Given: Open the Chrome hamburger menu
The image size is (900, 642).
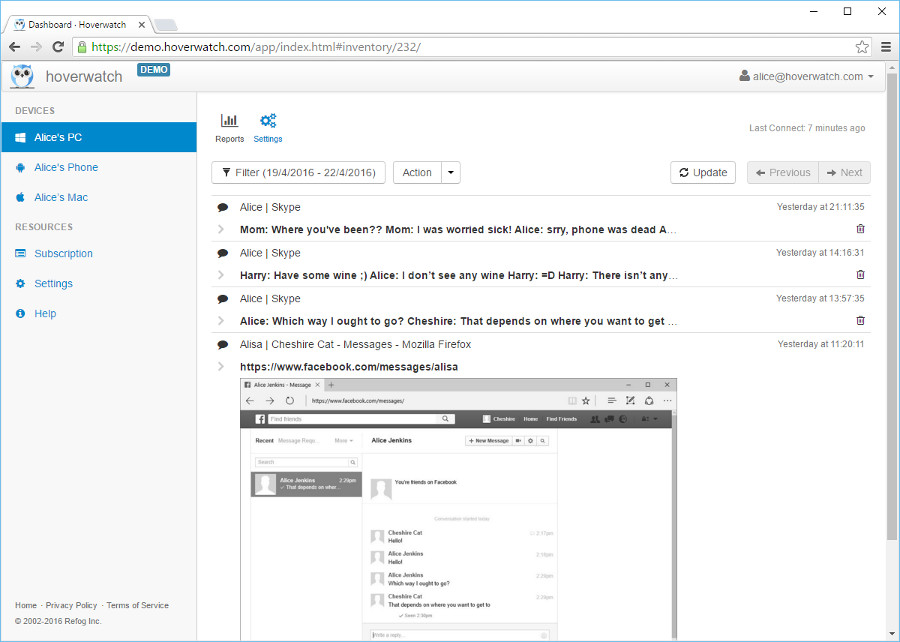Looking at the screenshot, I should (x=886, y=47).
